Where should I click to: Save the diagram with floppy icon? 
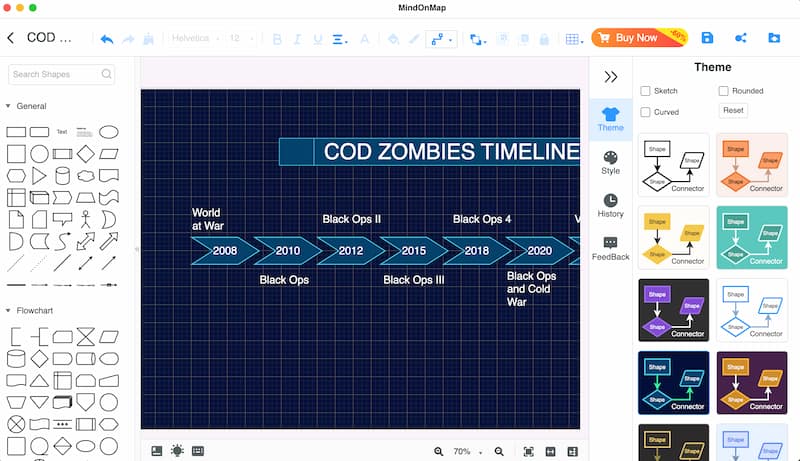coord(707,38)
